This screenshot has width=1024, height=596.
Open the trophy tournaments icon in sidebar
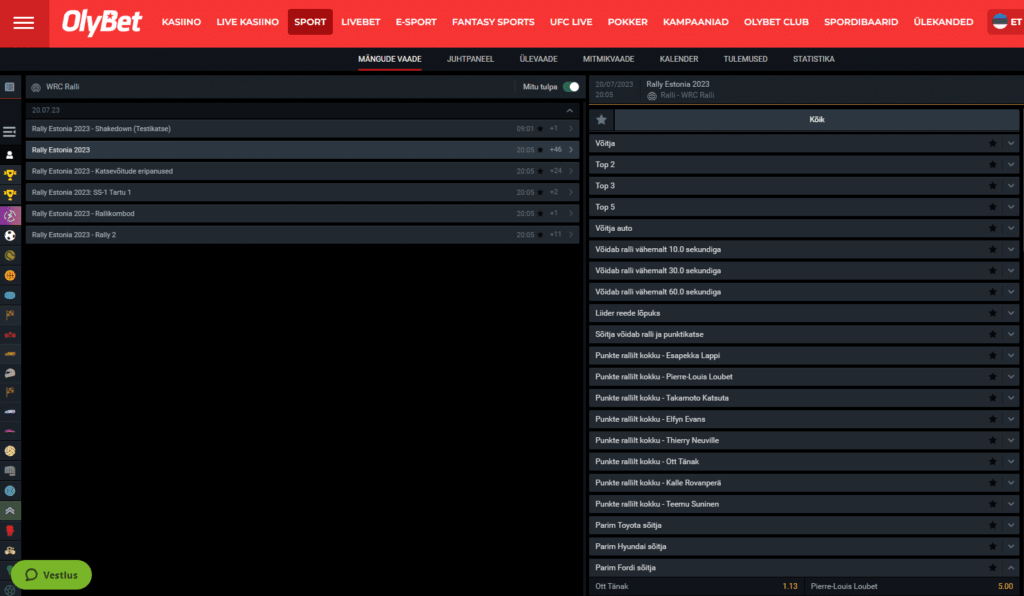point(10,173)
